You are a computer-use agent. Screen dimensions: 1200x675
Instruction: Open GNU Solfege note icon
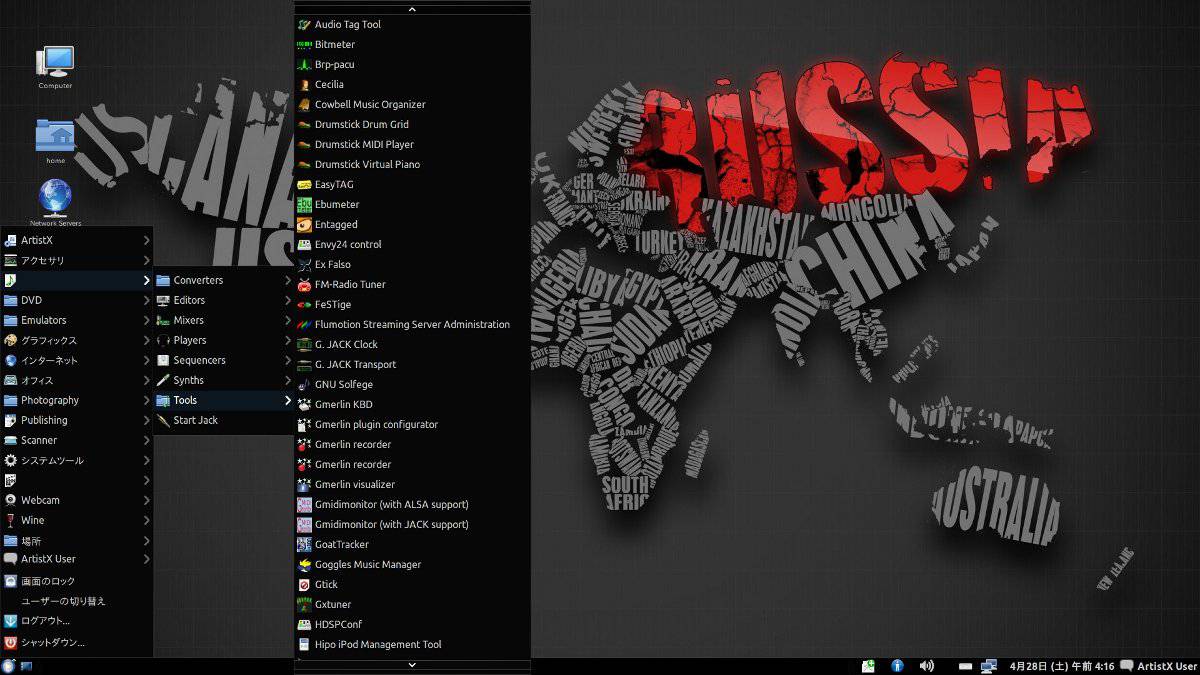point(305,384)
